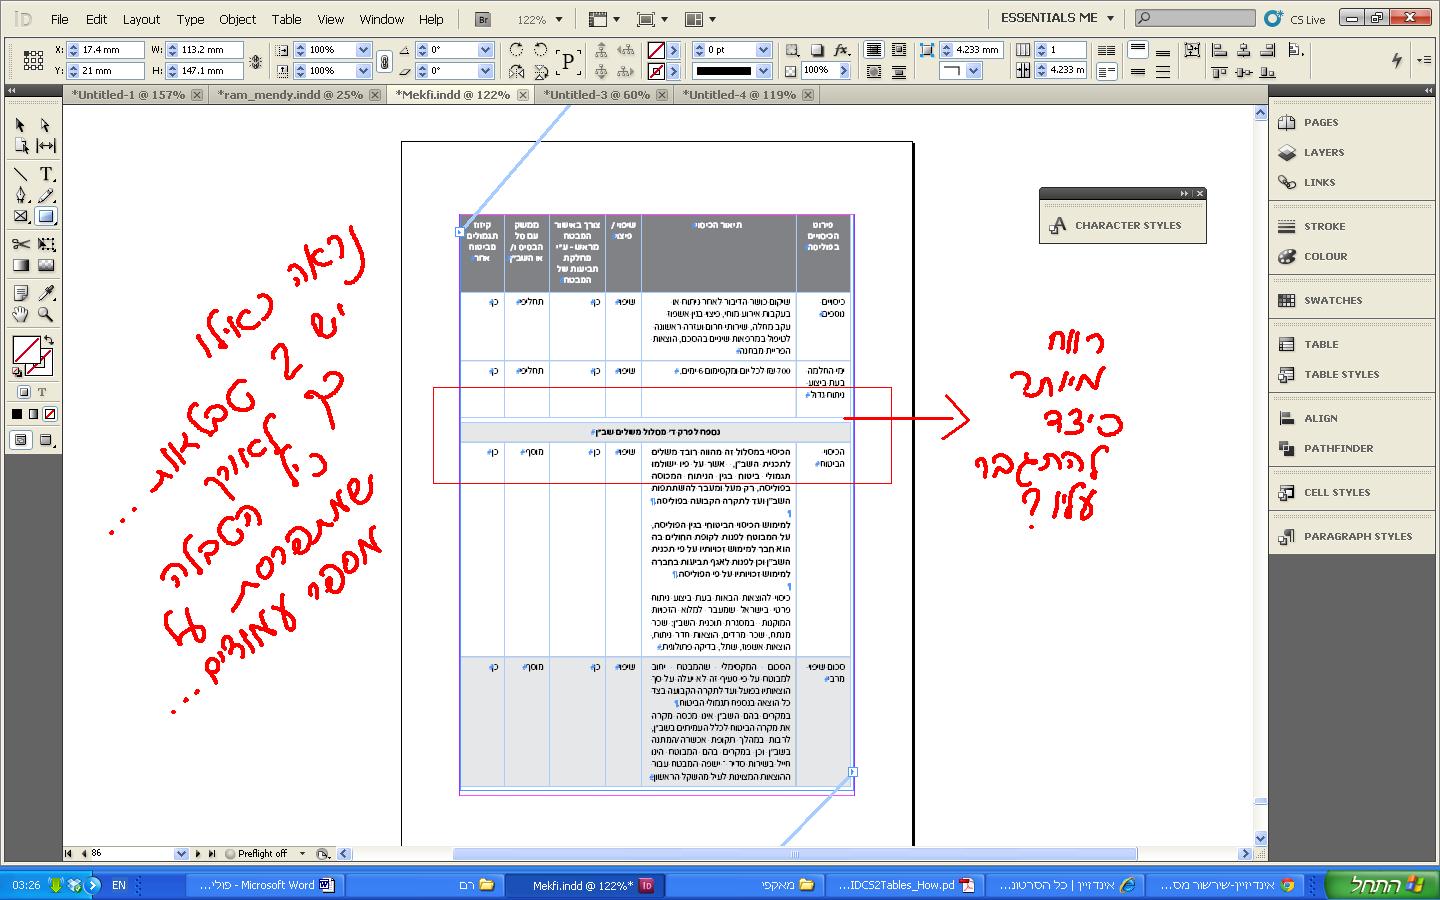Select the Direct Selection tool (white arrow)
Image resolution: width=1440 pixels, height=900 pixels.
pos(45,125)
